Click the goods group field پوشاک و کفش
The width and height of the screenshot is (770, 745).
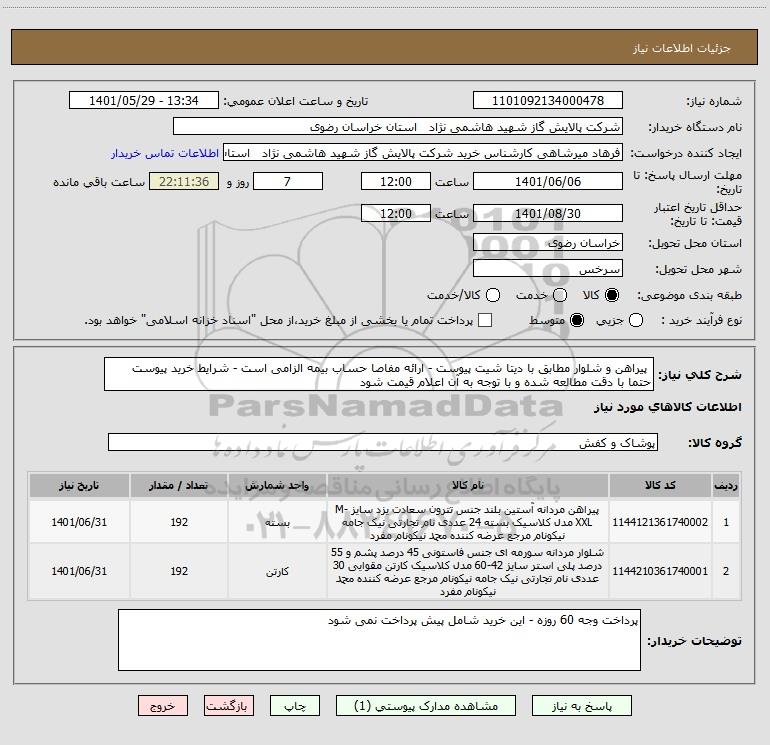coord(383,442)
